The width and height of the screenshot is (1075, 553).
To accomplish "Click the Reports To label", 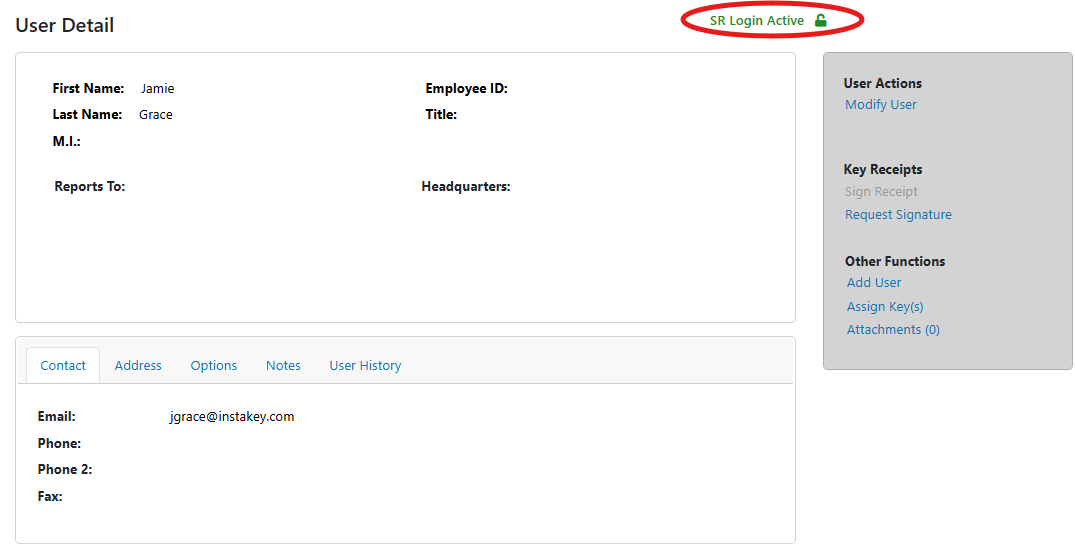I will [x=90, y=186].
